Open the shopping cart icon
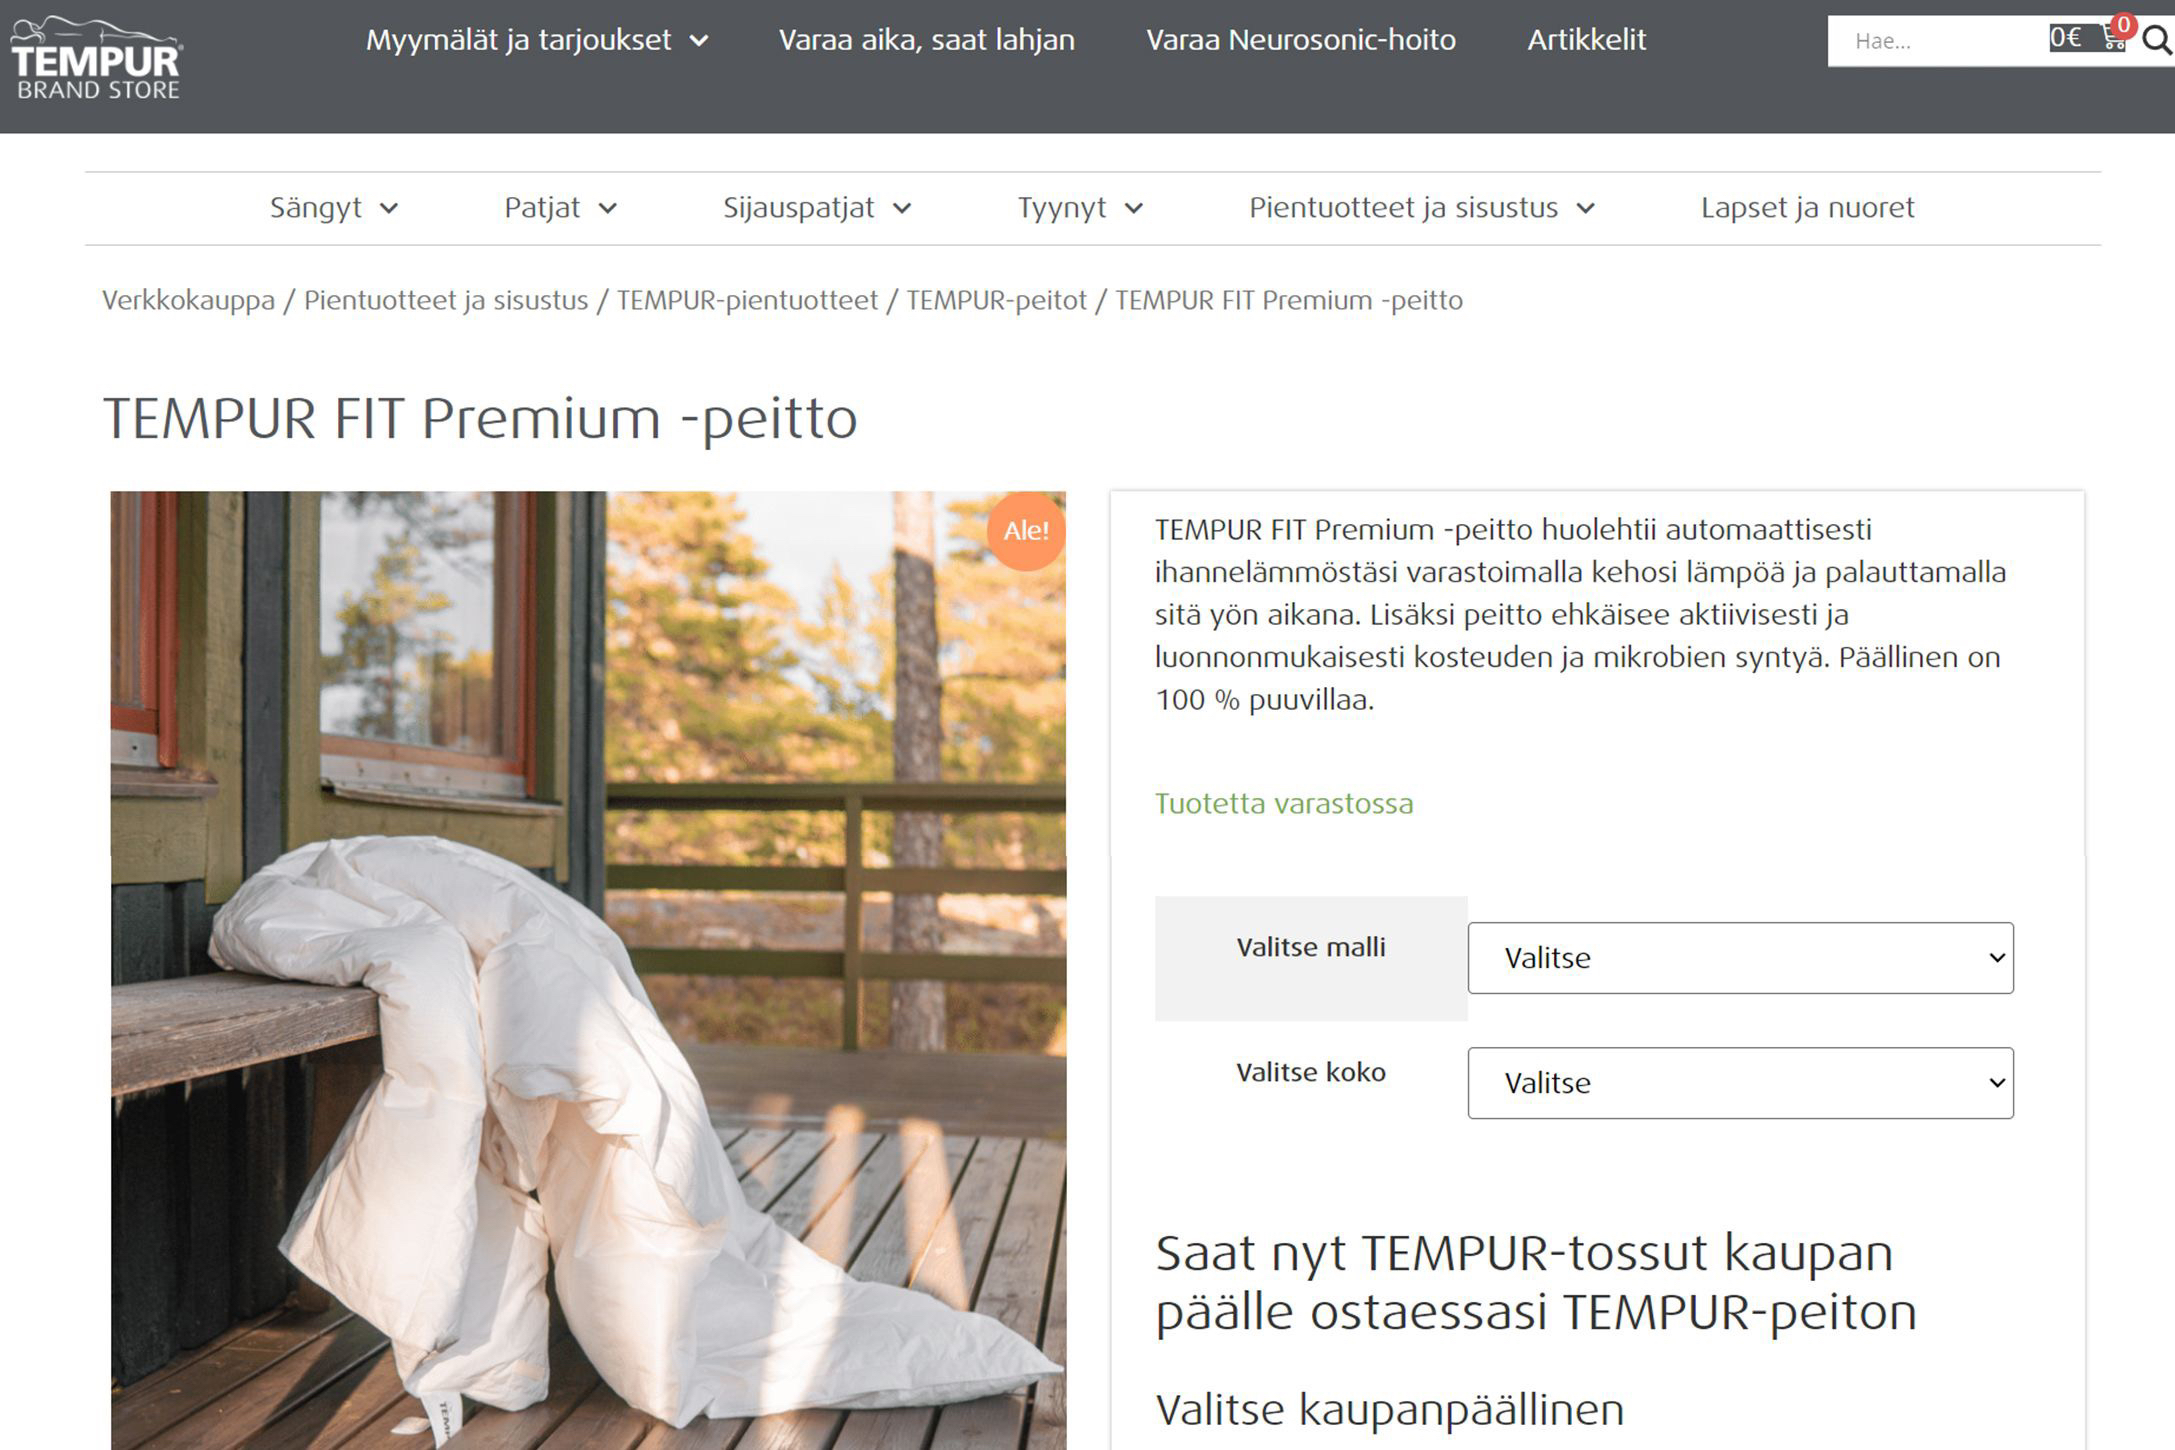Screen dimensions: 2175x1450 tap(2113, 38)
